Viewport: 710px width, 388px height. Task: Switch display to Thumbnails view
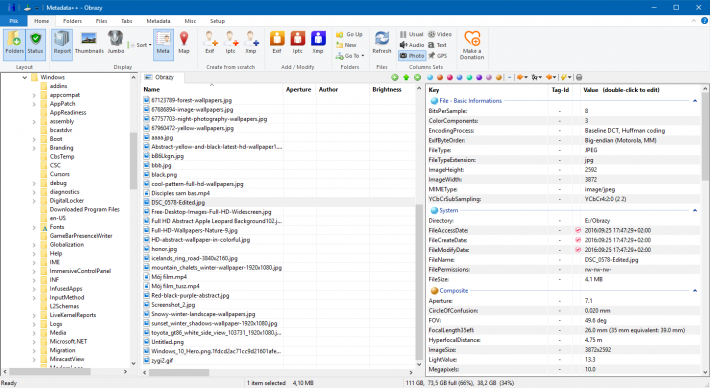tap(89, 43)
